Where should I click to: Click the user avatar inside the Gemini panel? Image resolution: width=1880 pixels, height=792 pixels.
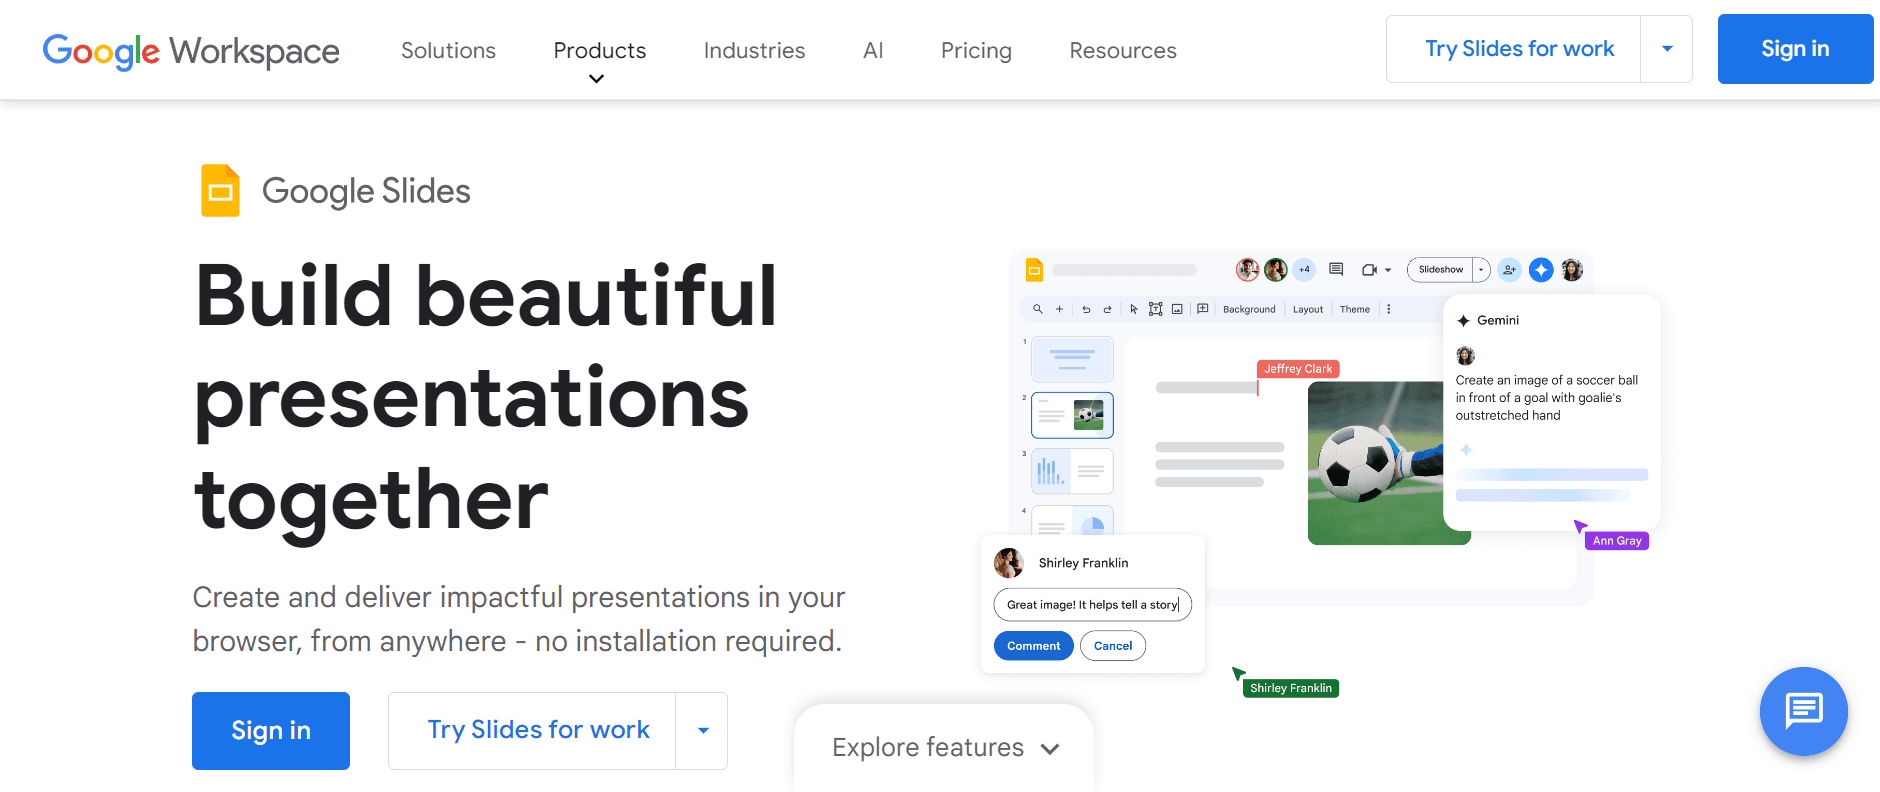click(x=1466, y=356)
